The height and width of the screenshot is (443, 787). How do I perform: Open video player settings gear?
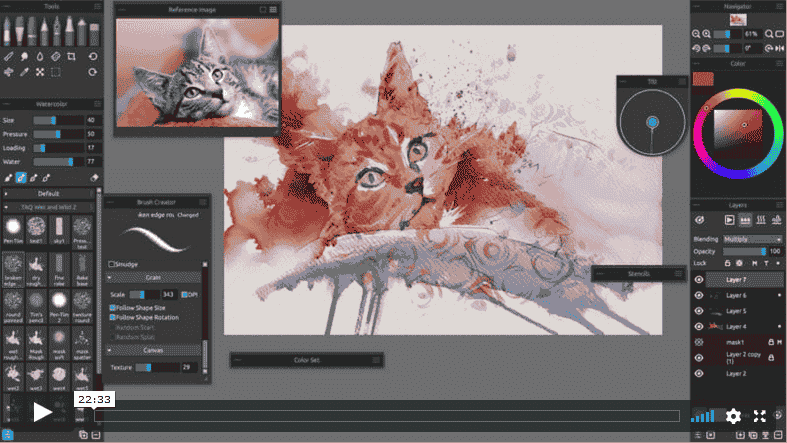point(733,416)
